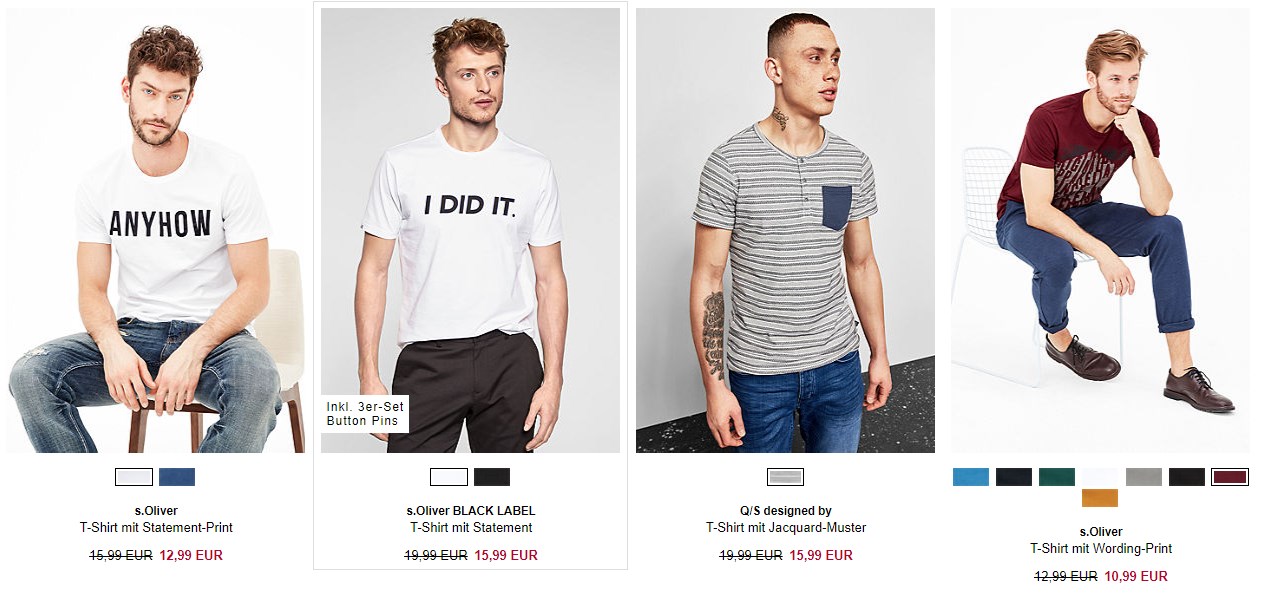This screenshot has height=603, width=1266.
Task: Open the burgundy wording-print T-shirt photo
Action: (x=1100, y=230)
